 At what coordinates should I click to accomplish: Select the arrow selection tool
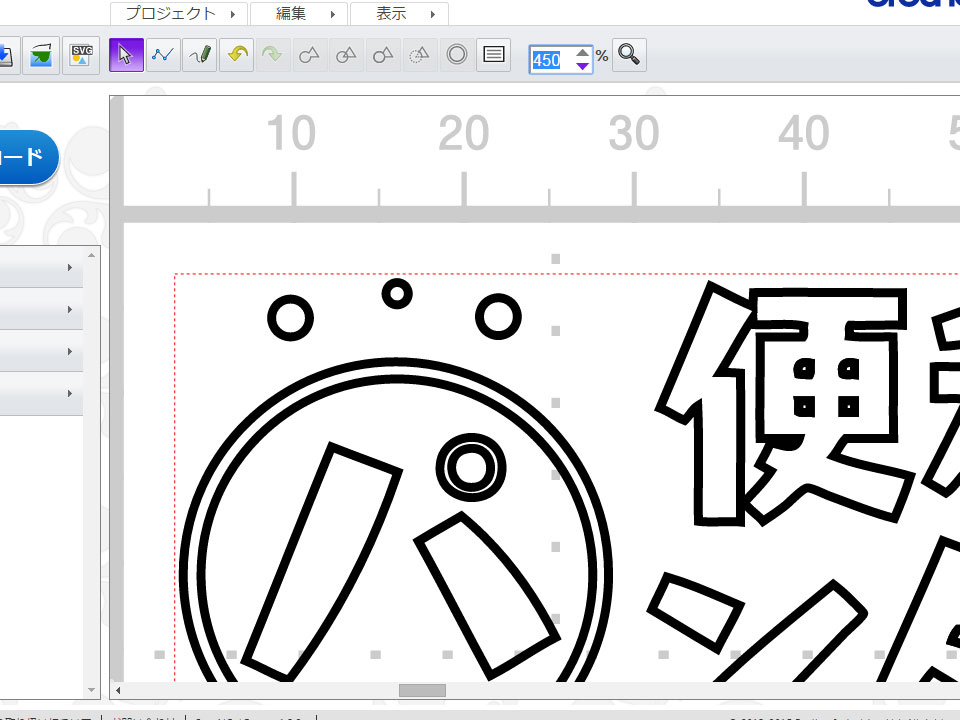(x=126, y=55)
